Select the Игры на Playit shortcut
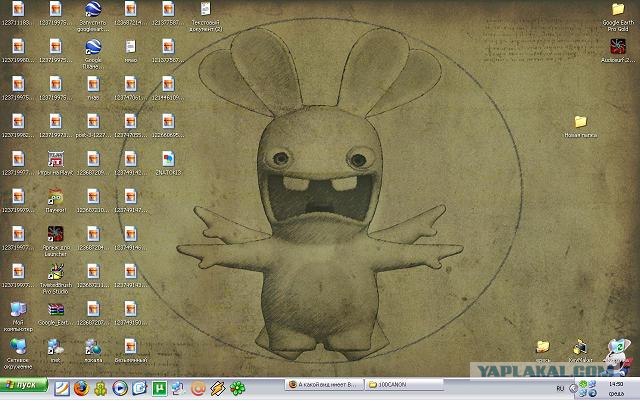This screenshot has height=401, width=640. click(x=56, y=163)
